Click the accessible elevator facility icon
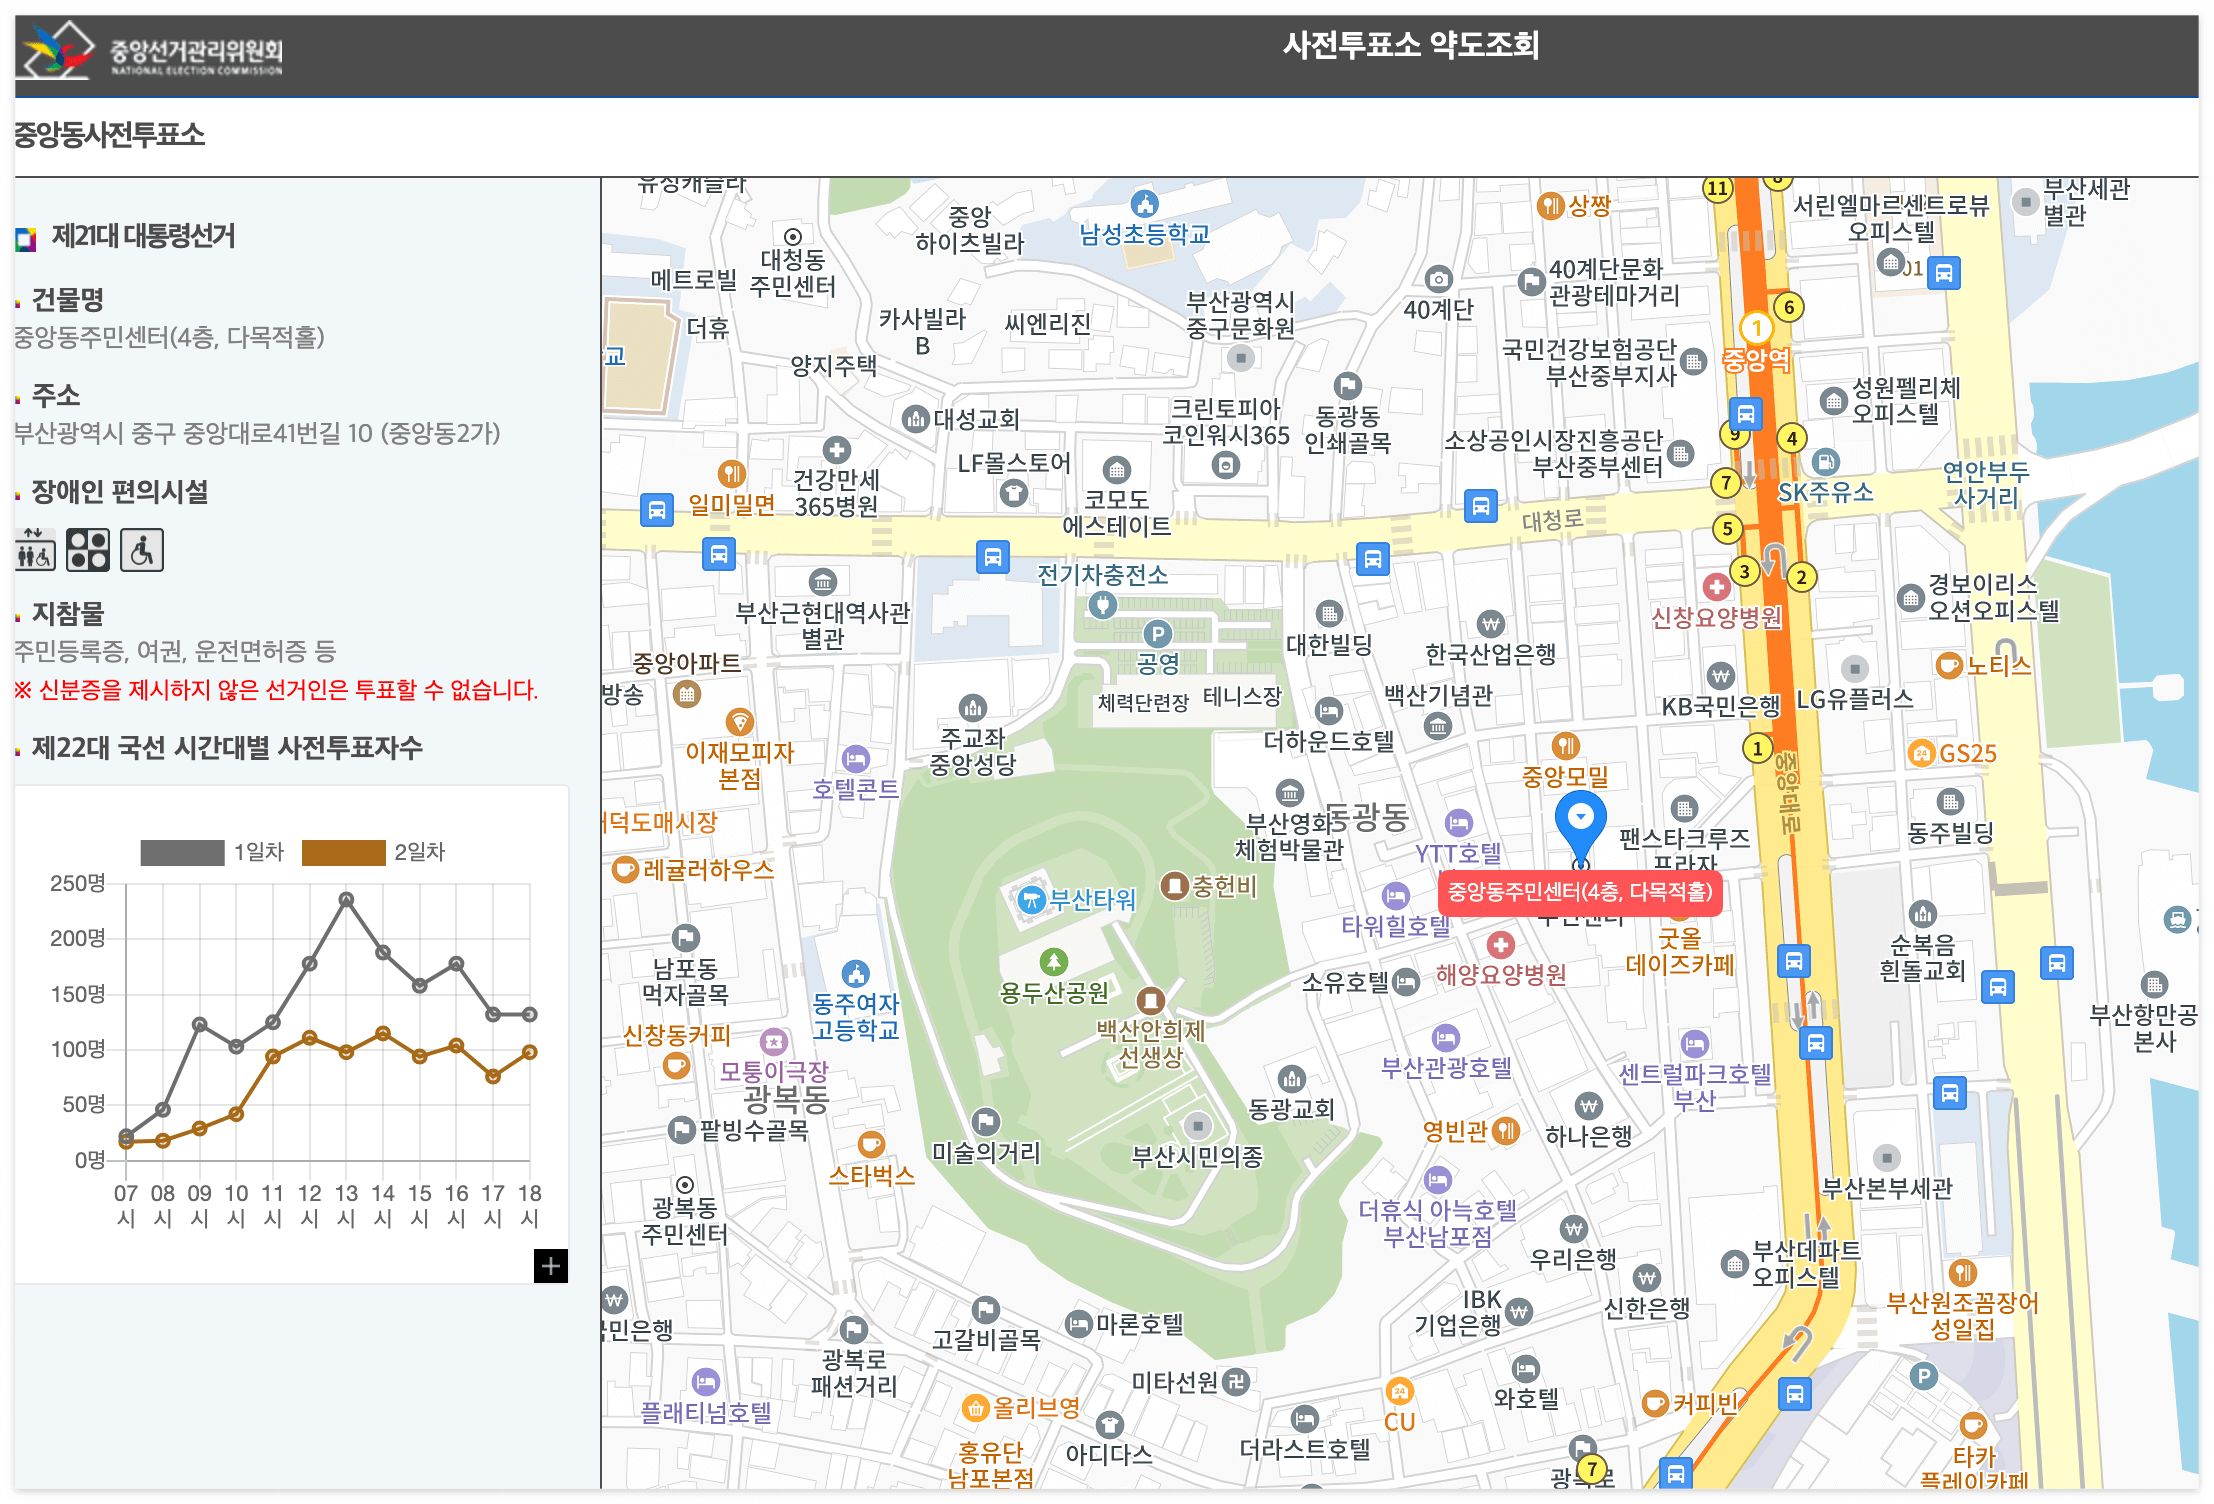Screen dimensions: 2214x1504 (36, 551)
